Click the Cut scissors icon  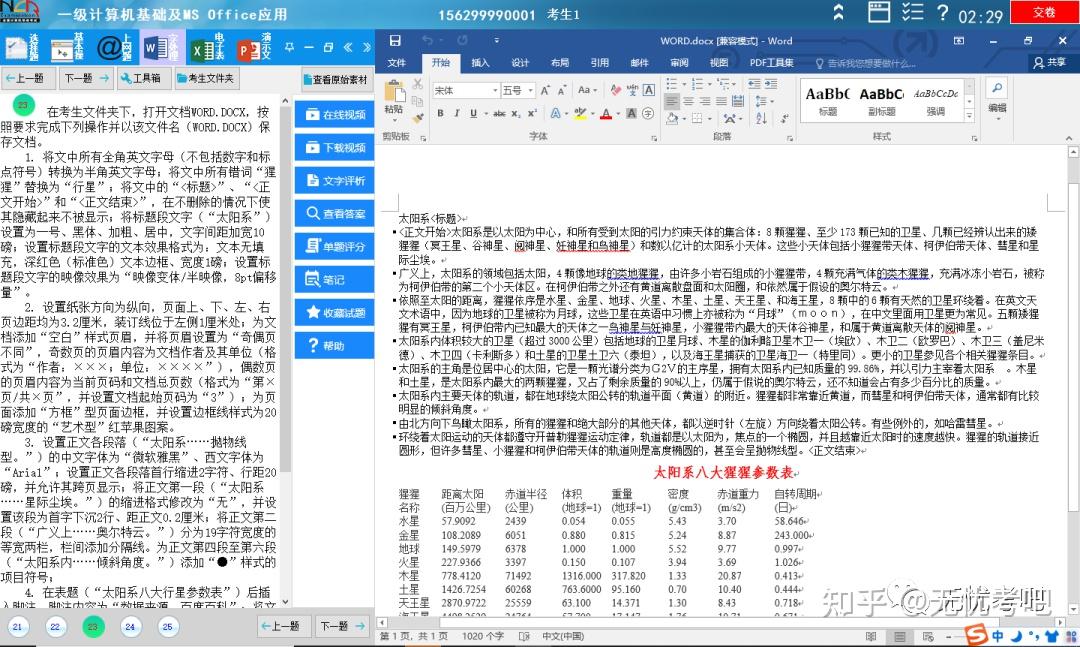tap(417, 84)
